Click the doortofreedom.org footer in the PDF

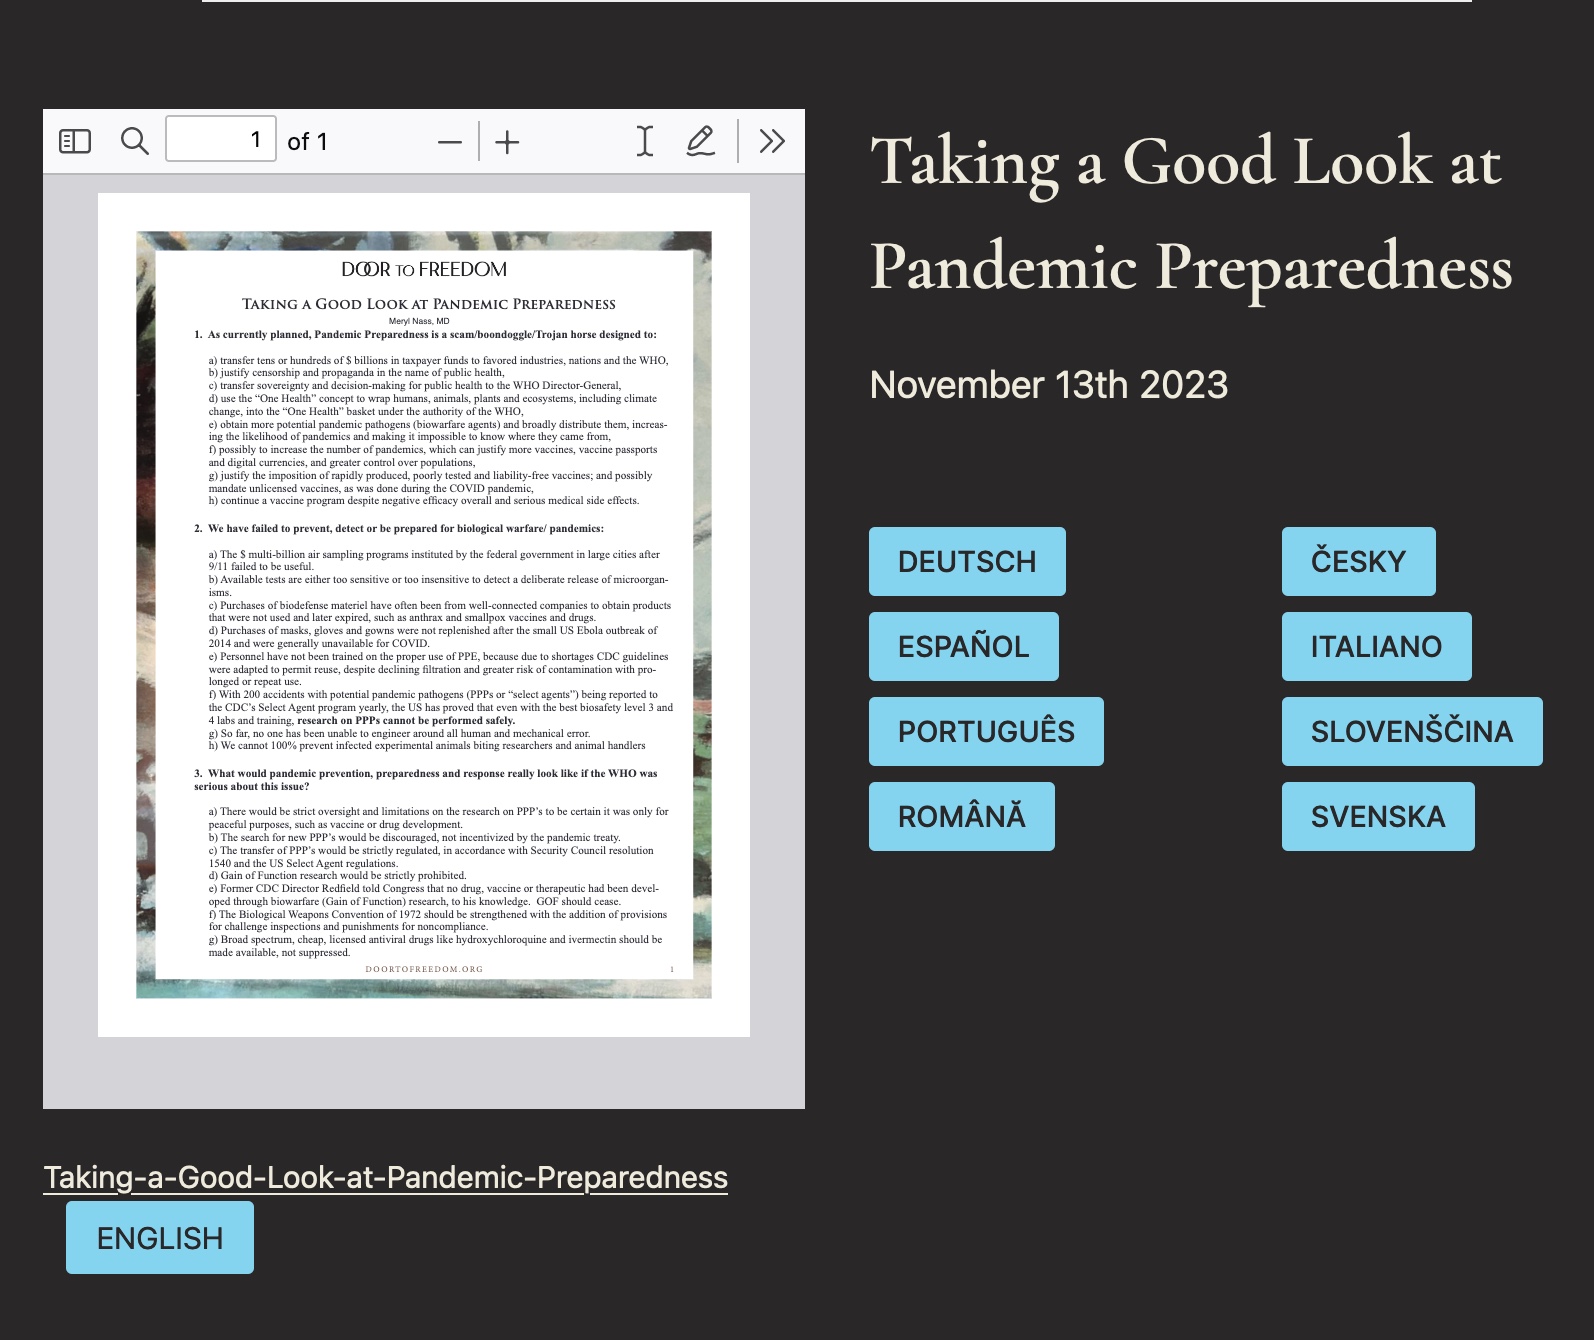coord(424,969)
